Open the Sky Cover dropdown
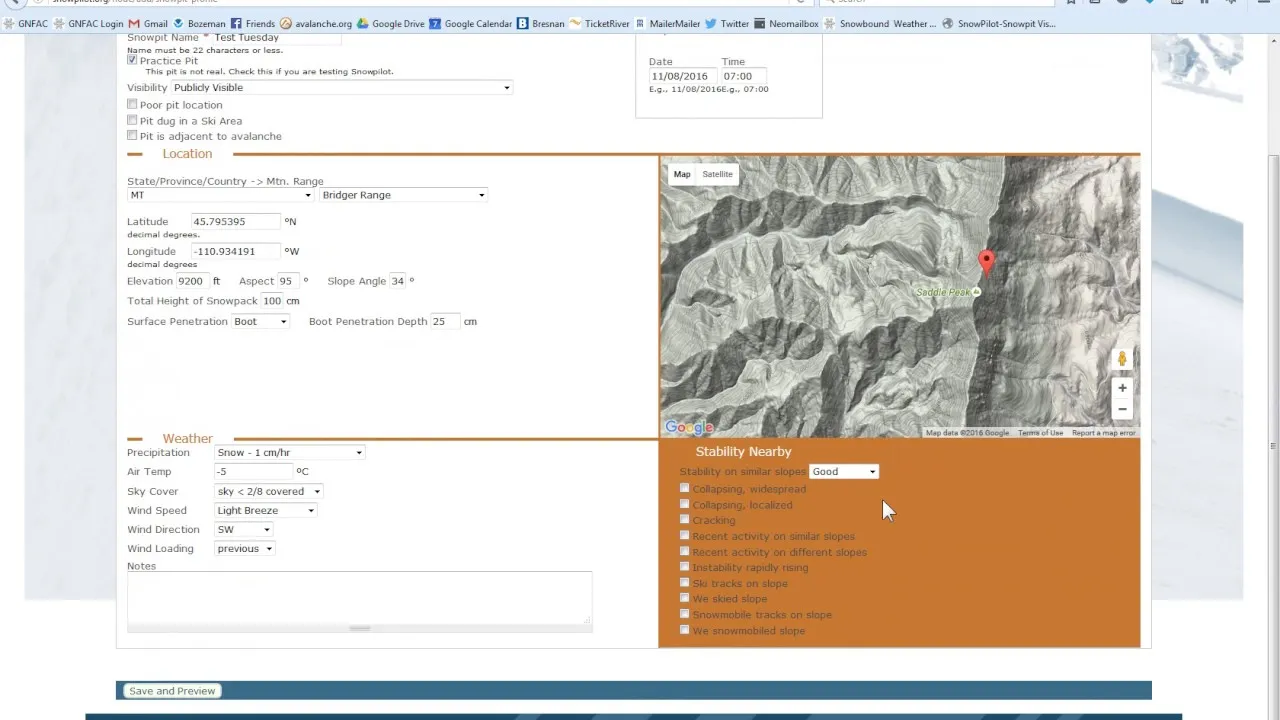 [x=269, y=492]
